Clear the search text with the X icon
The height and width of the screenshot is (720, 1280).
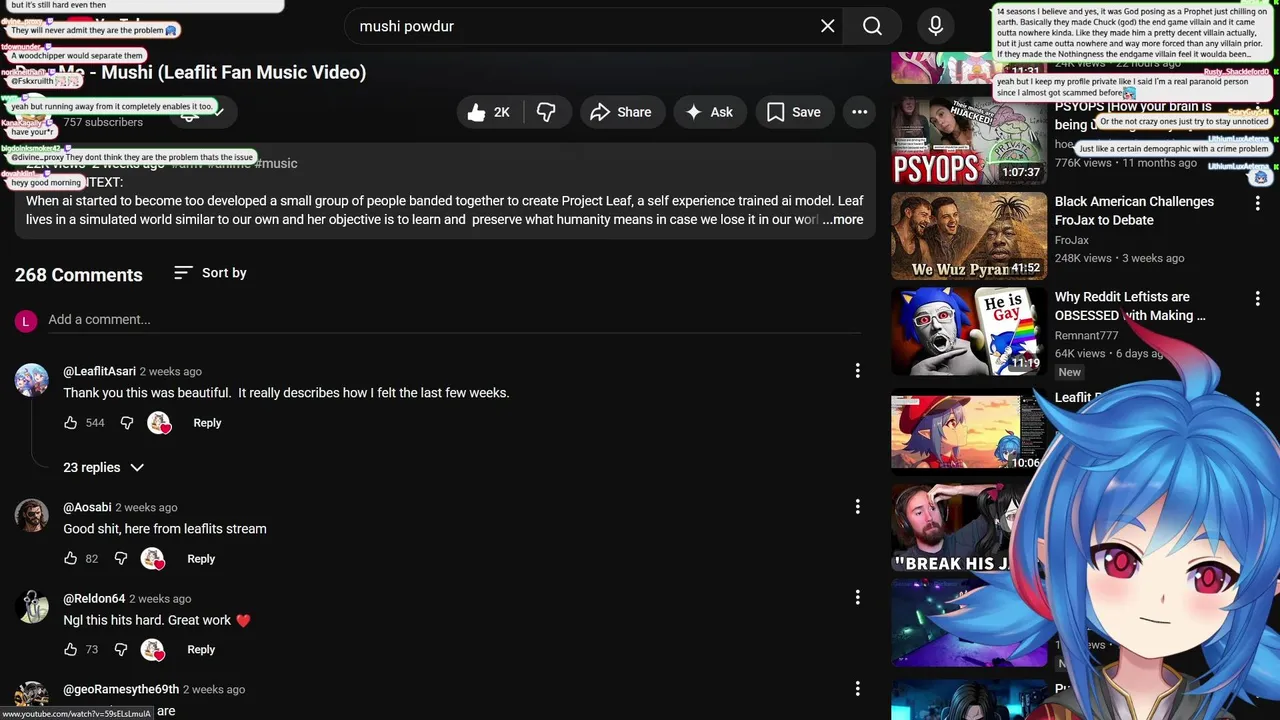827,26
